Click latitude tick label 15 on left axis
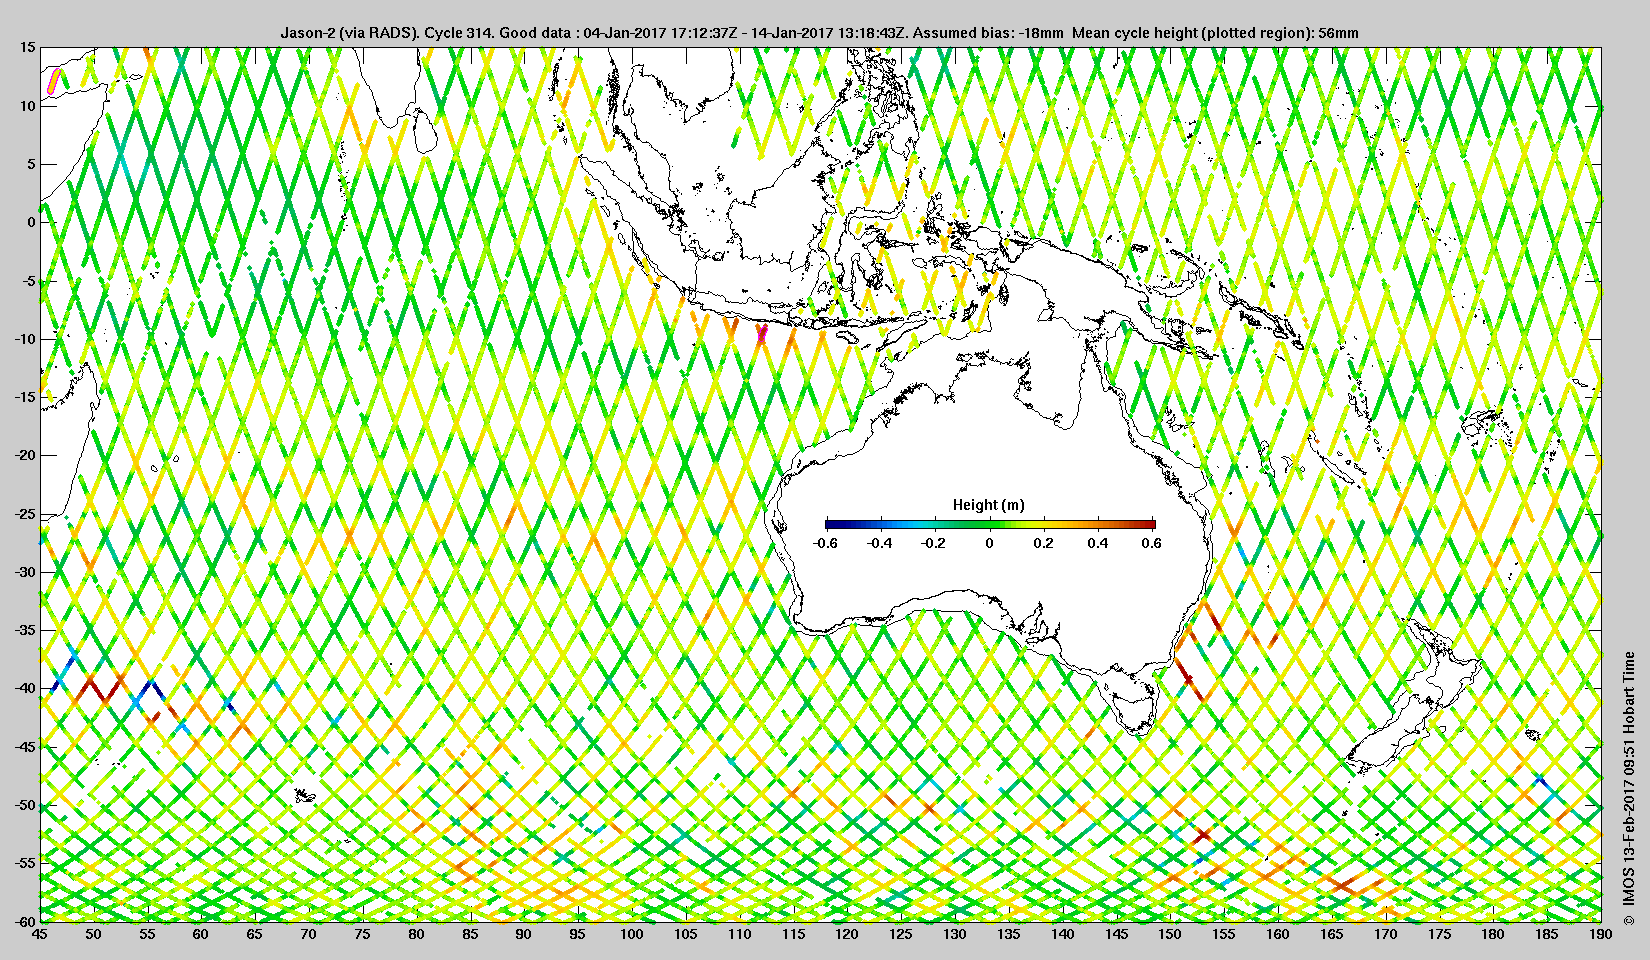The image size is (1650, 960). click(x=28, y=47)
